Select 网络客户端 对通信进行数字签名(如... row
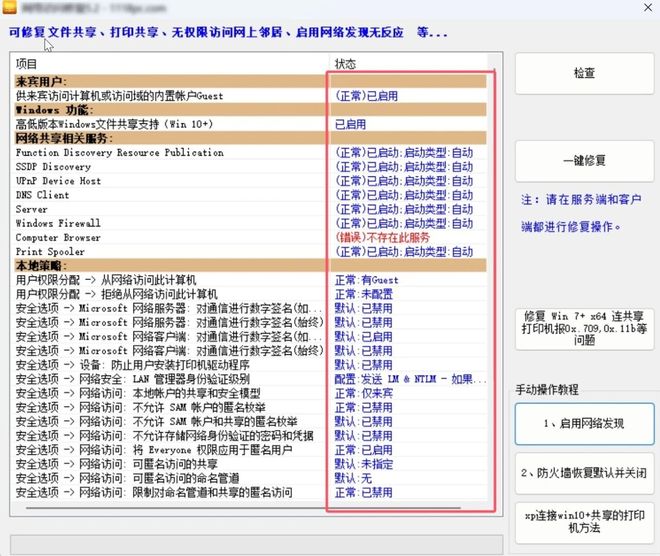The width and height of the screenshot is (660, 556). click(x=250, y=337)
